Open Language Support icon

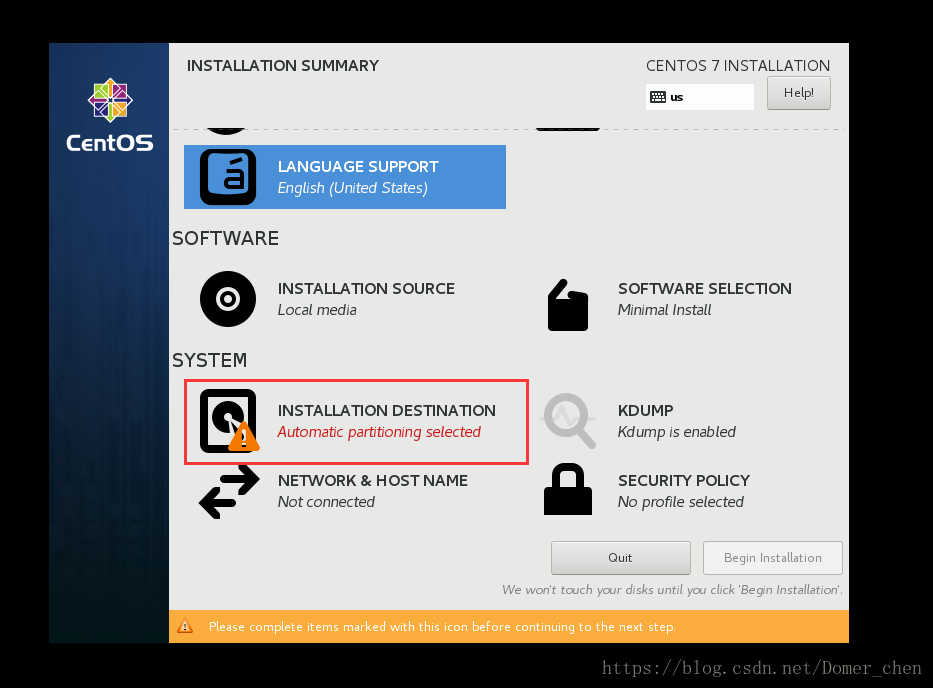click(228, 177)
